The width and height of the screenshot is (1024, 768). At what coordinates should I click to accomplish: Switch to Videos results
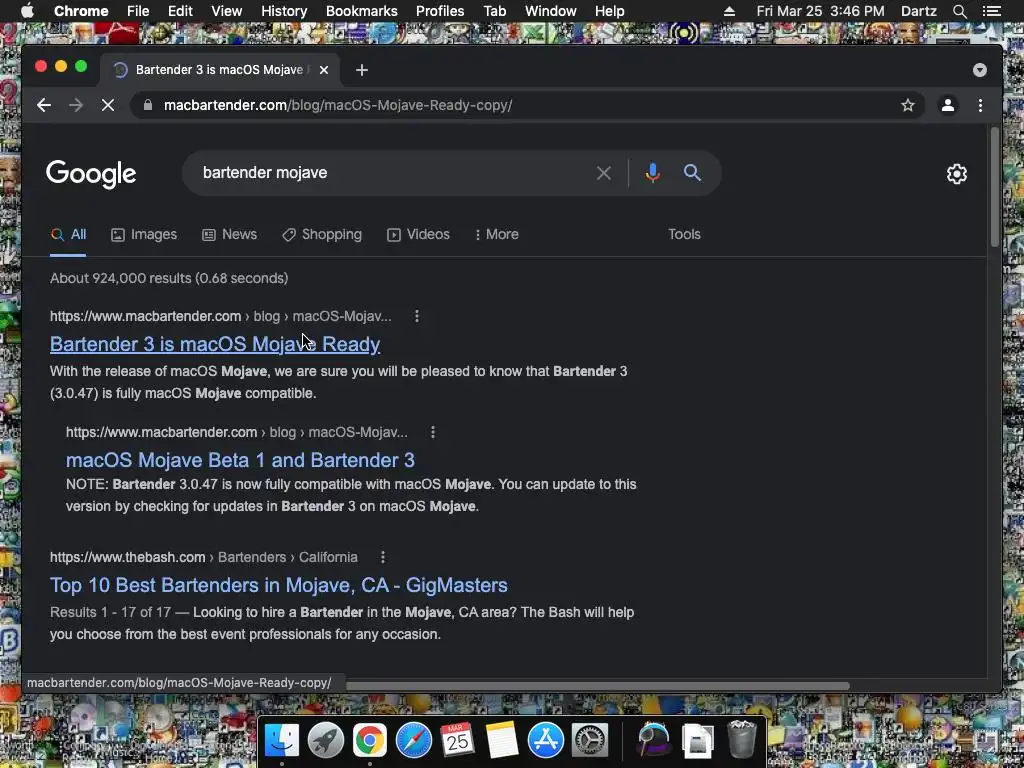(x=419, y=234)
